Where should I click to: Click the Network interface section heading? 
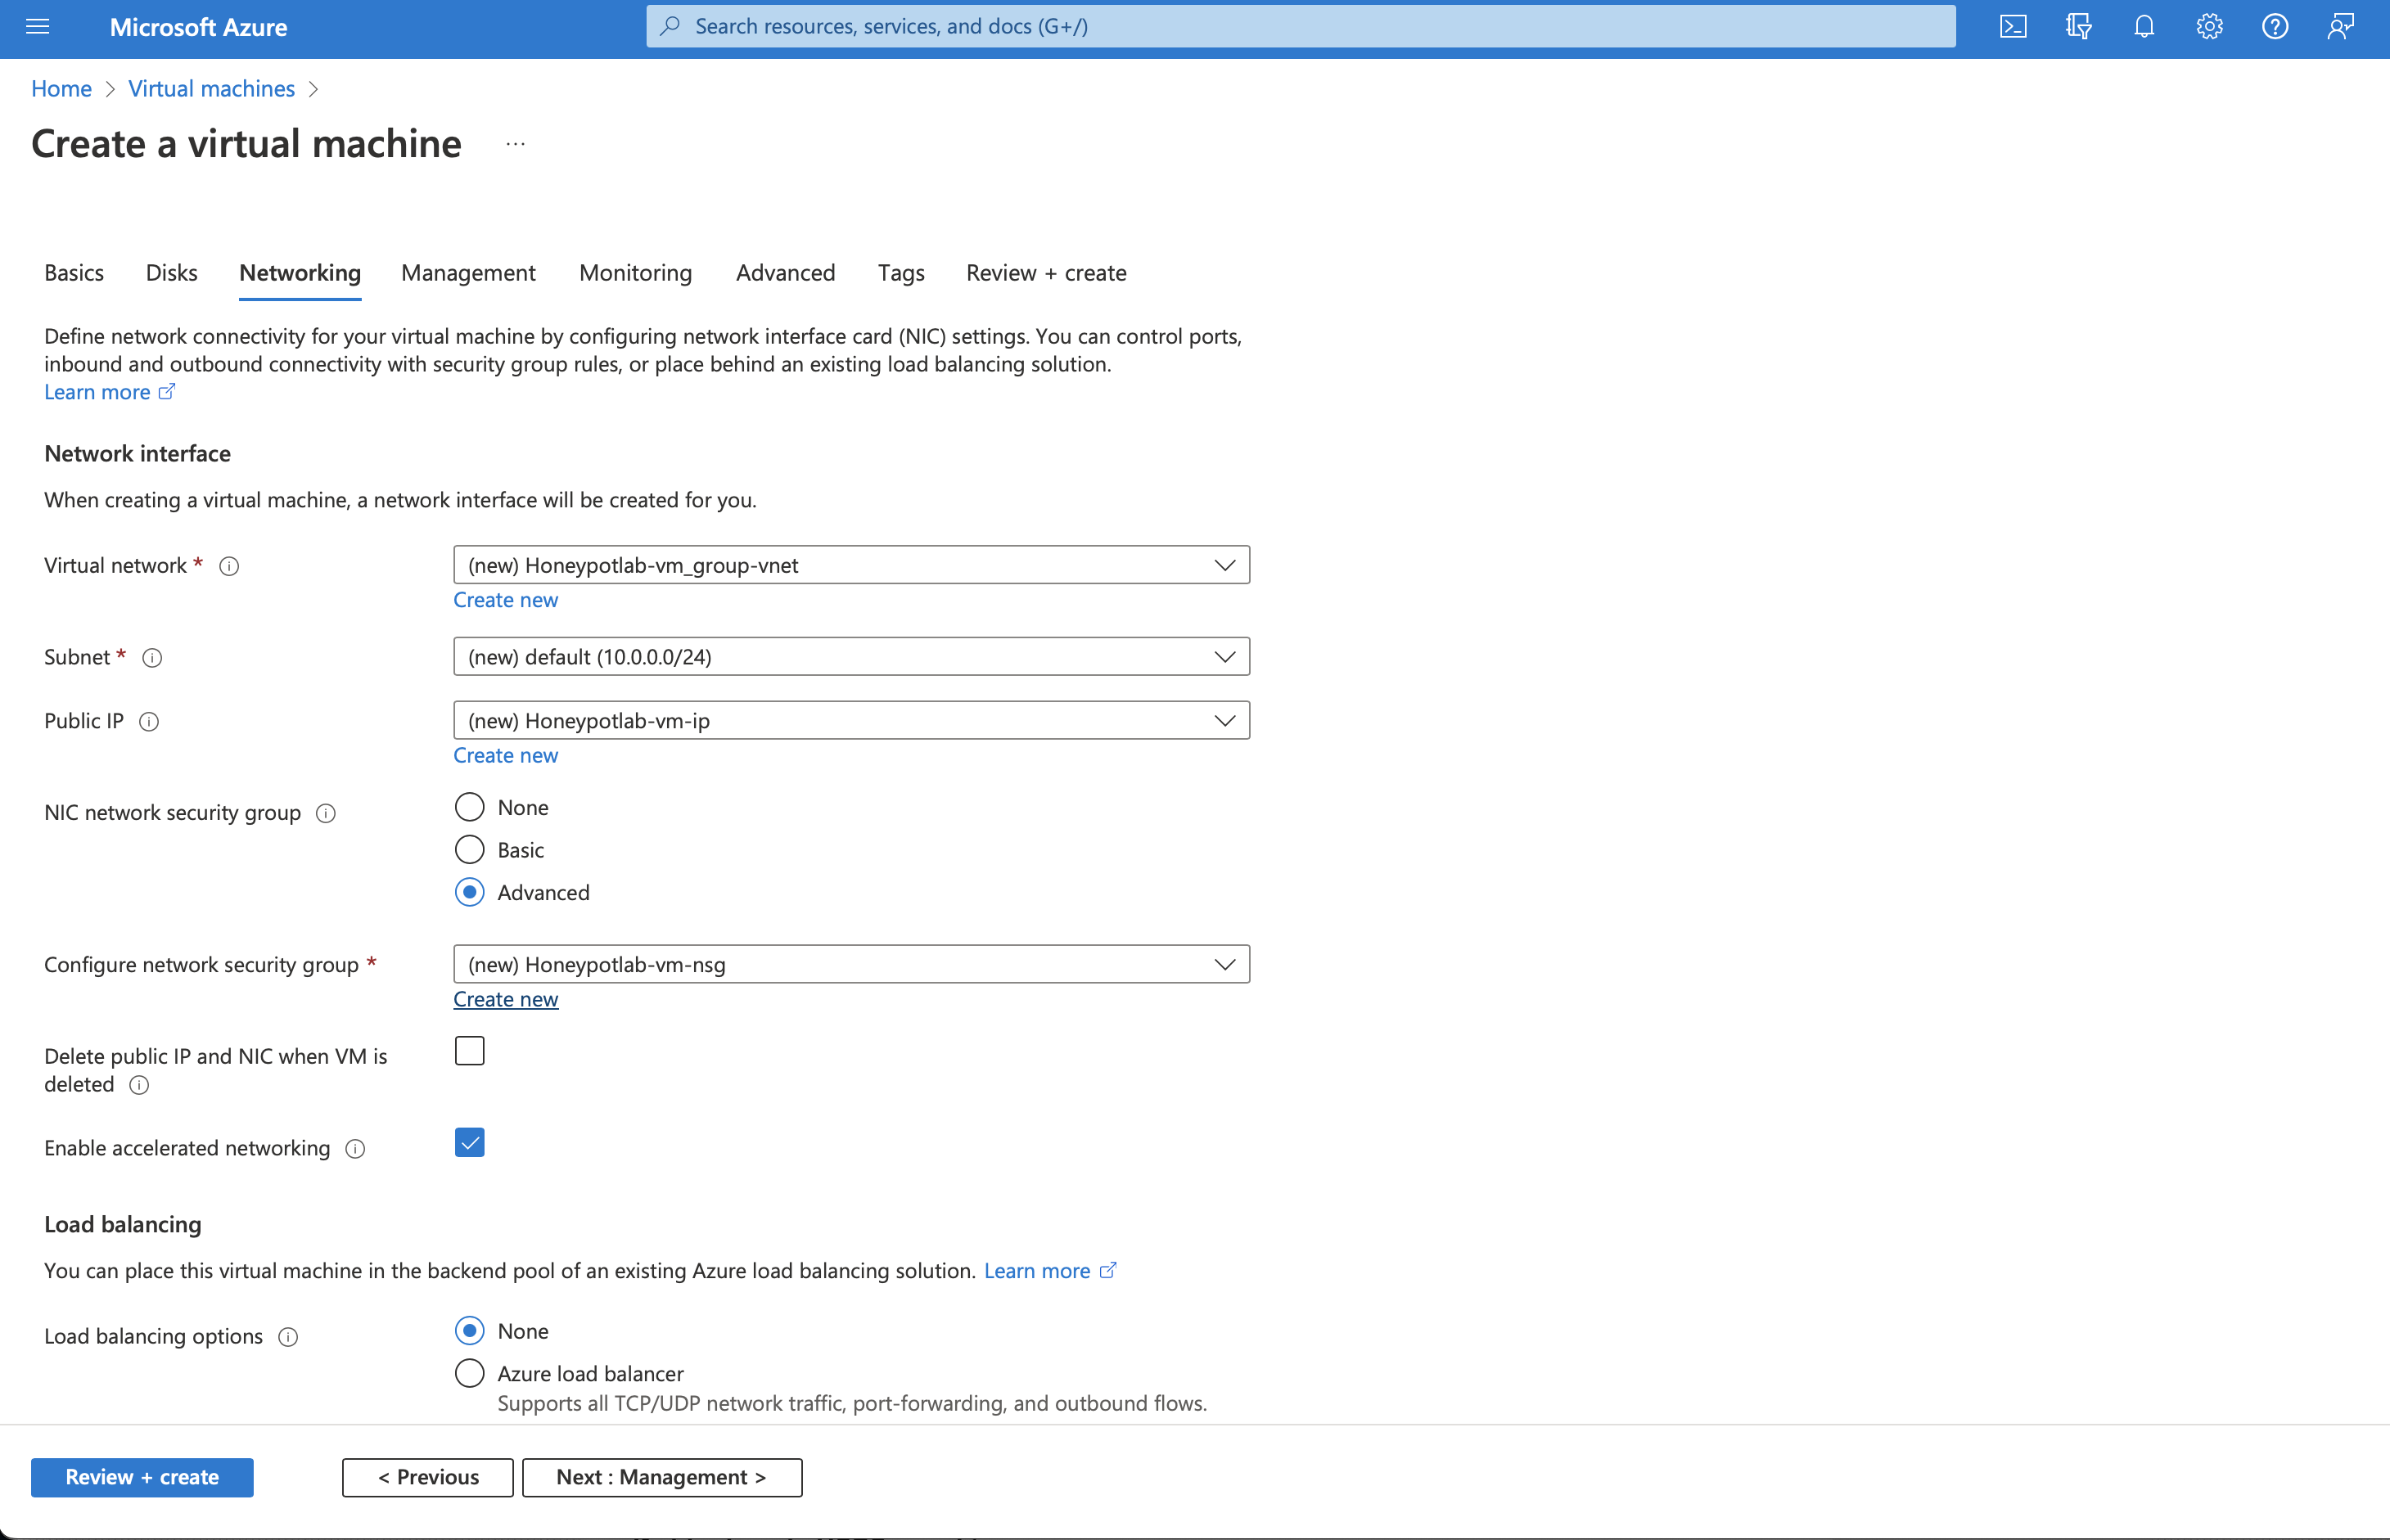click(x=137, y=454)
